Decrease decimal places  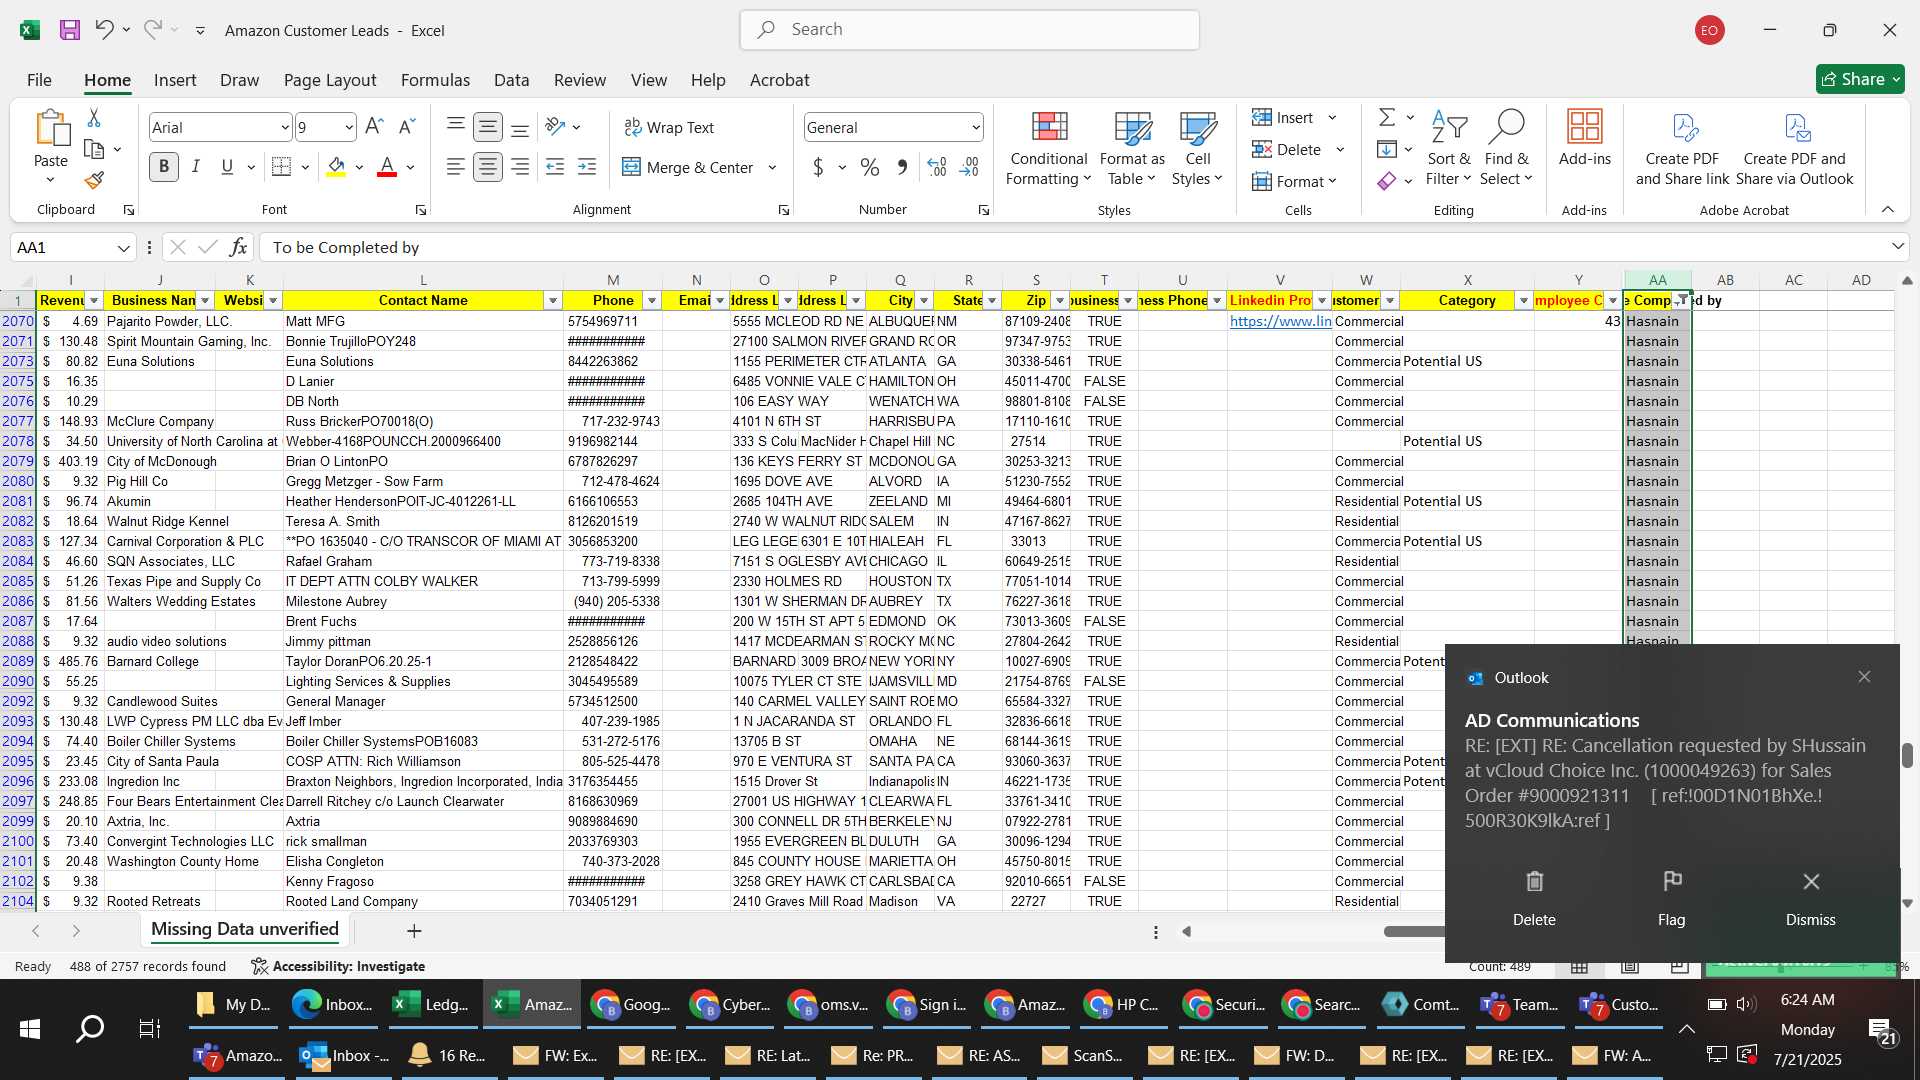coord(969,167)
